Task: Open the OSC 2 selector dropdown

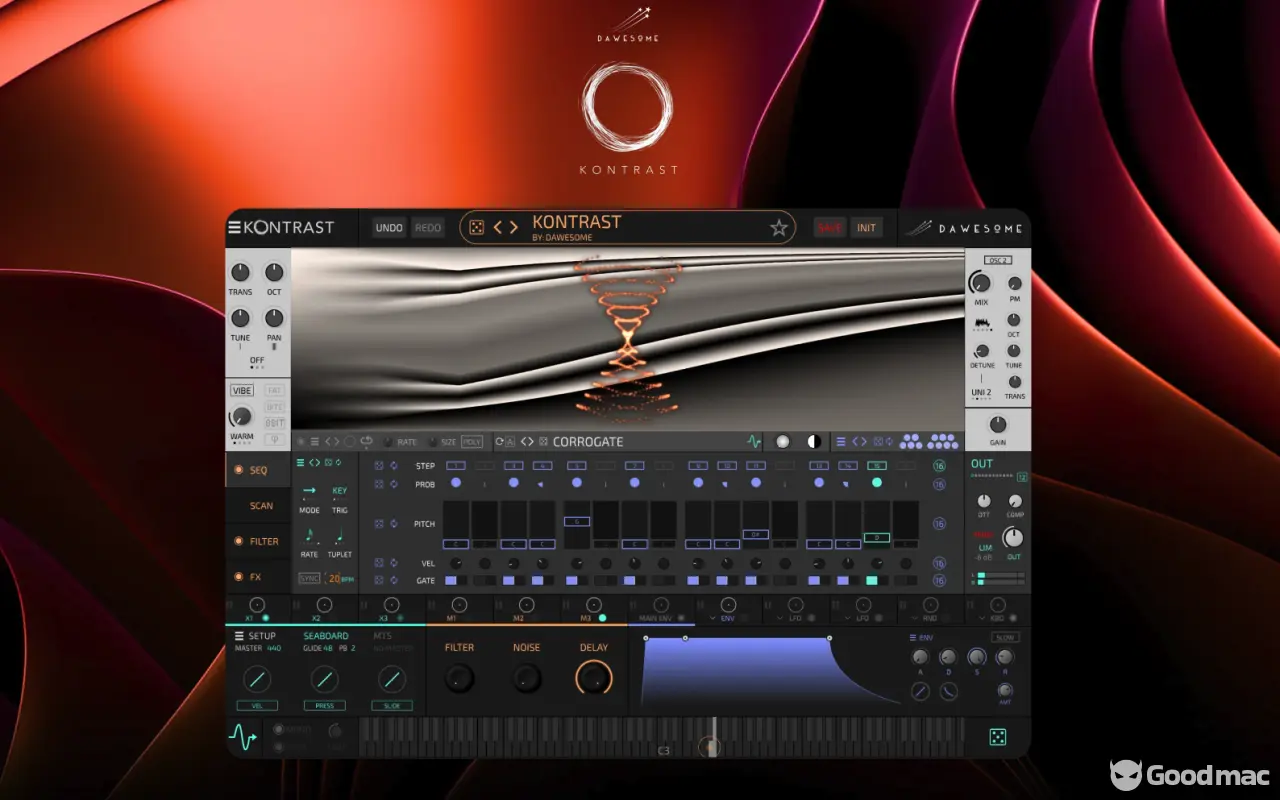Action: [997, 260]
